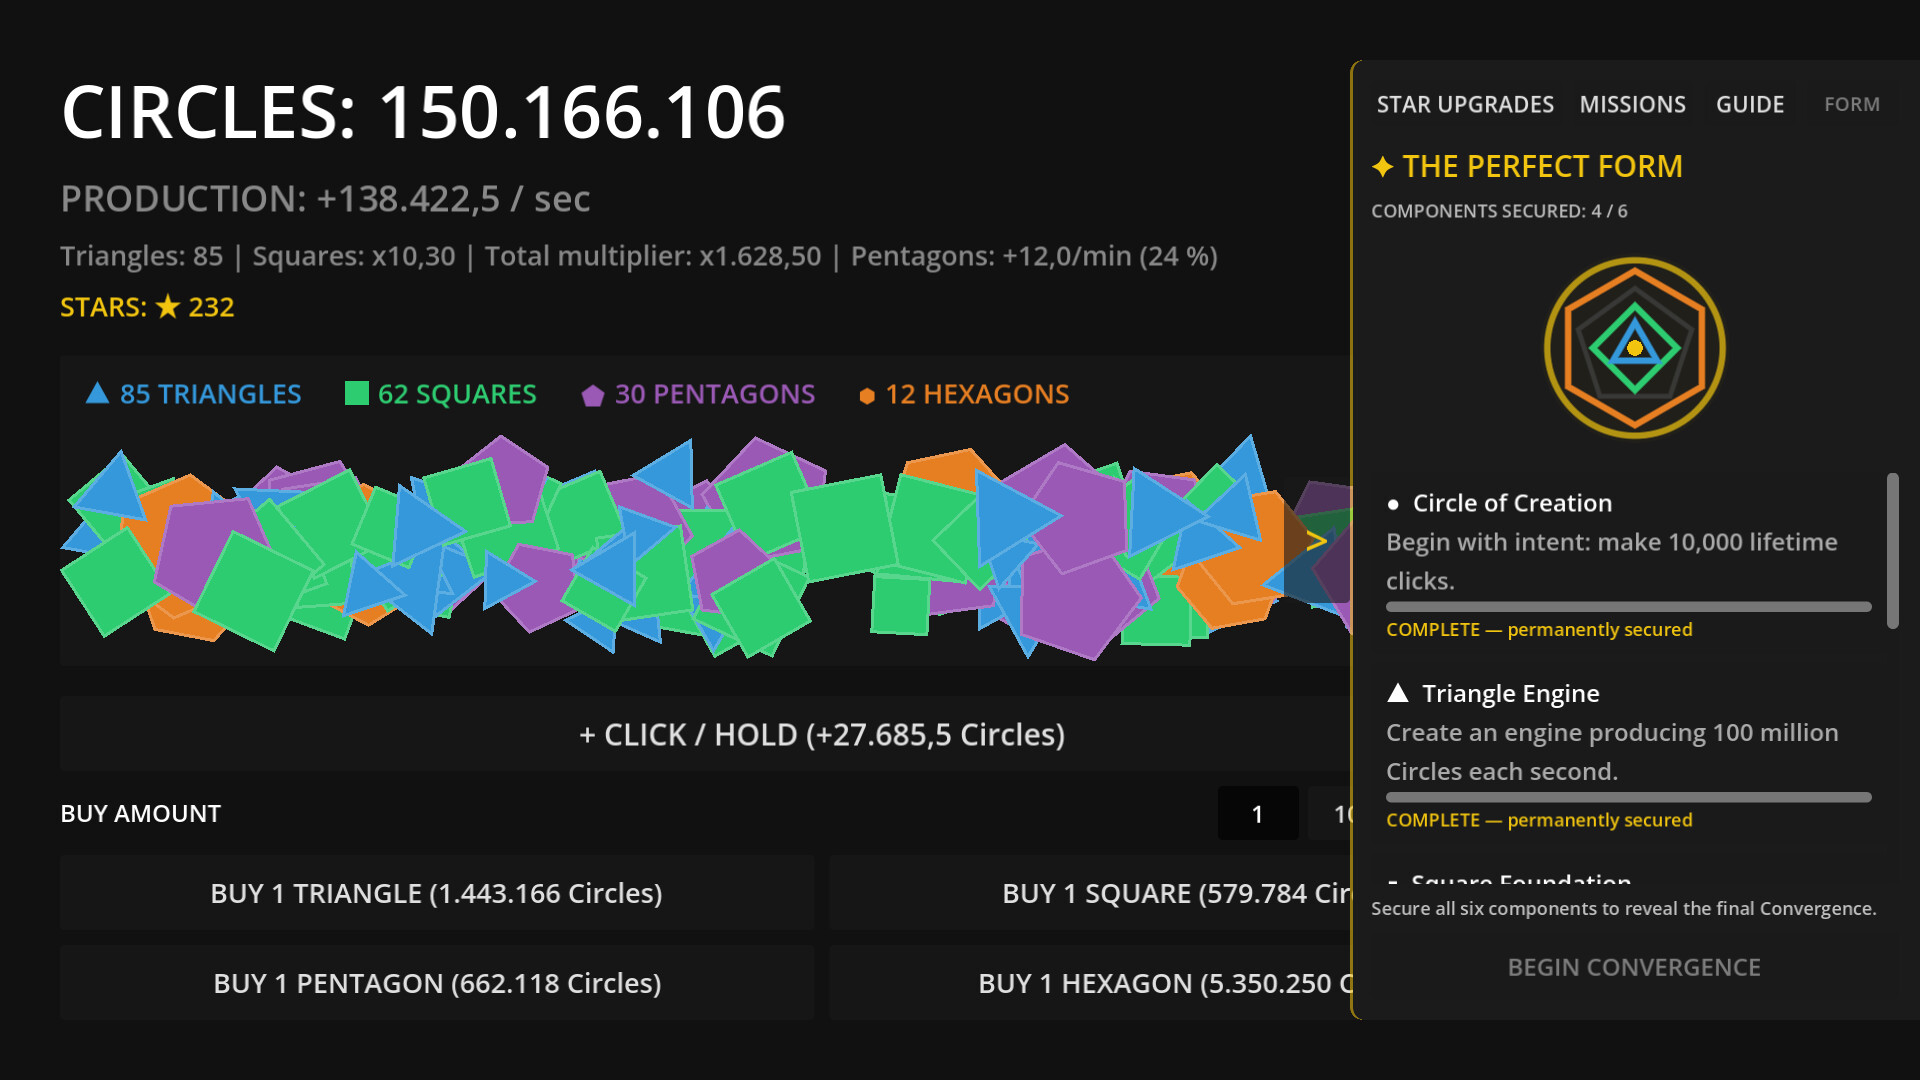Image resolution: width=1920 pixels, height=1080 pixels.
Task: Click the white triangle icon of Triangle Engine
Action: tap(1398, 693)
